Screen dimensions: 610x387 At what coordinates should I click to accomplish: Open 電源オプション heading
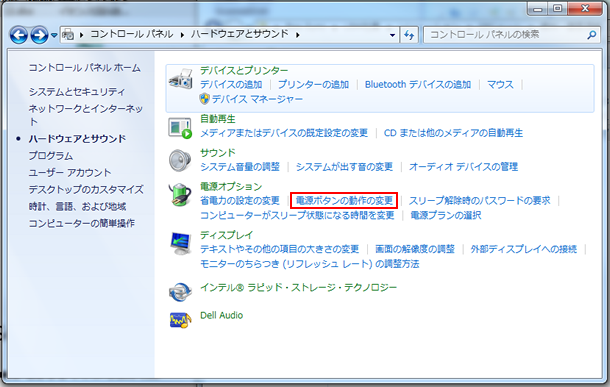(231, 187)
